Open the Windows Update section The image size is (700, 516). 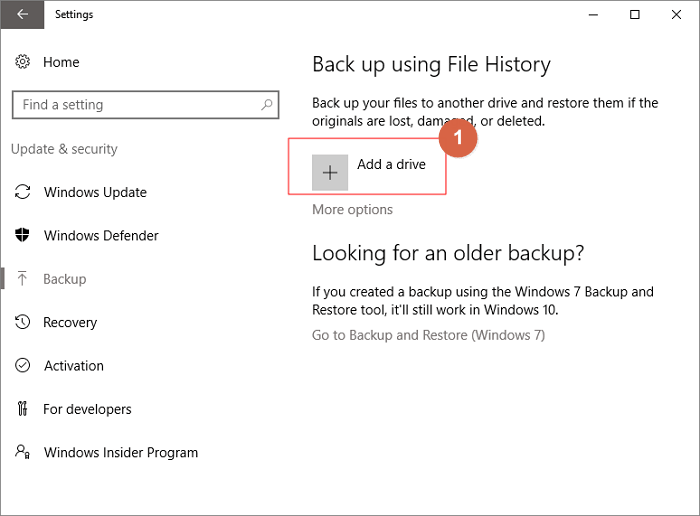point(95,192)
